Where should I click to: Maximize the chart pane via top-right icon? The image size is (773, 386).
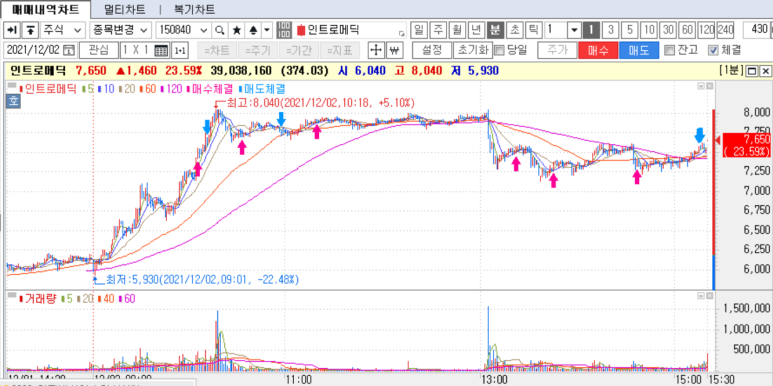pos(752,71)
